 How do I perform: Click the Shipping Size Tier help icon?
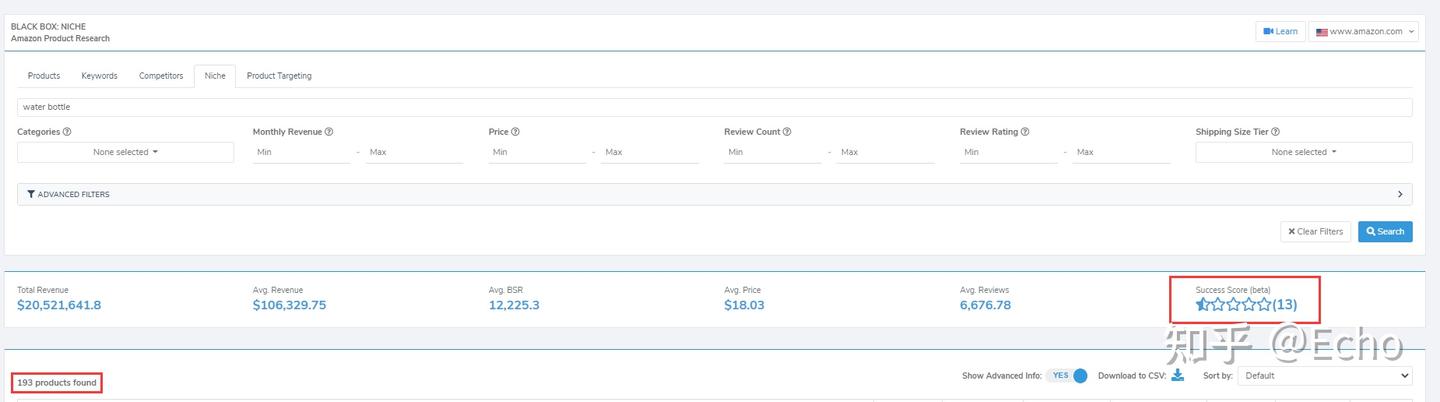pos(1275,132)
